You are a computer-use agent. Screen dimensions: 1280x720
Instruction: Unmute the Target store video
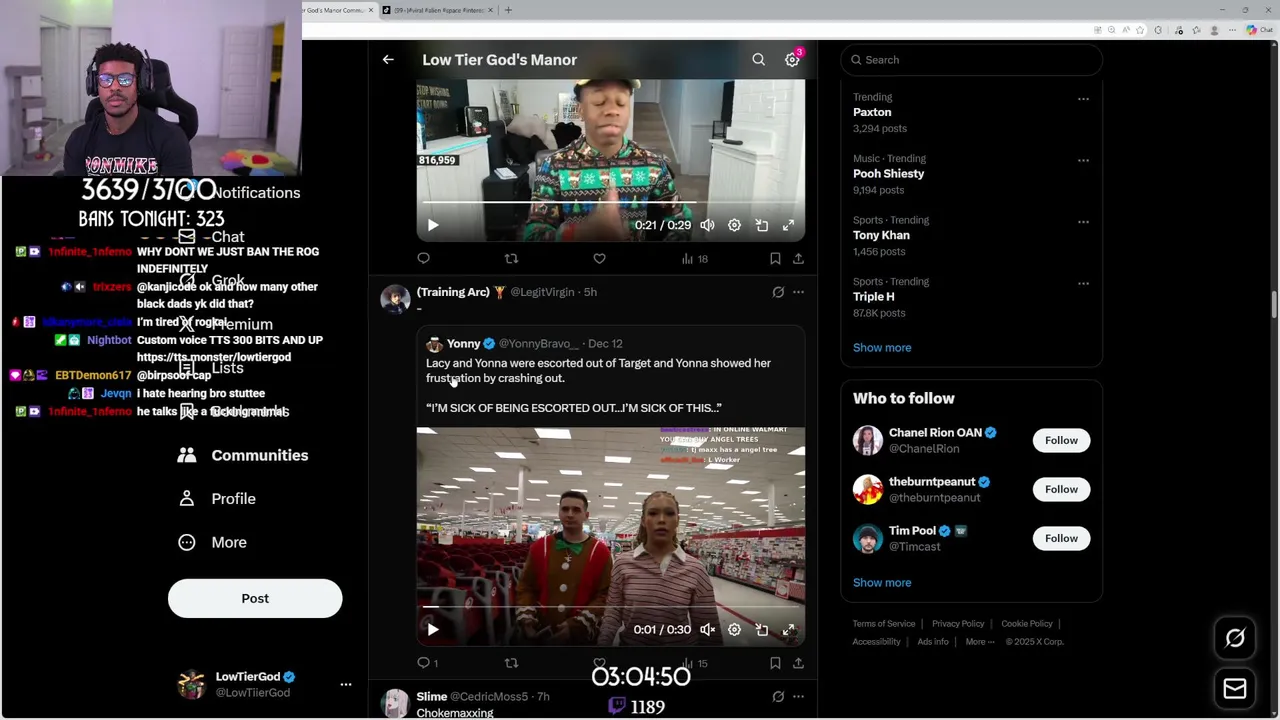[x=707, y=630]
